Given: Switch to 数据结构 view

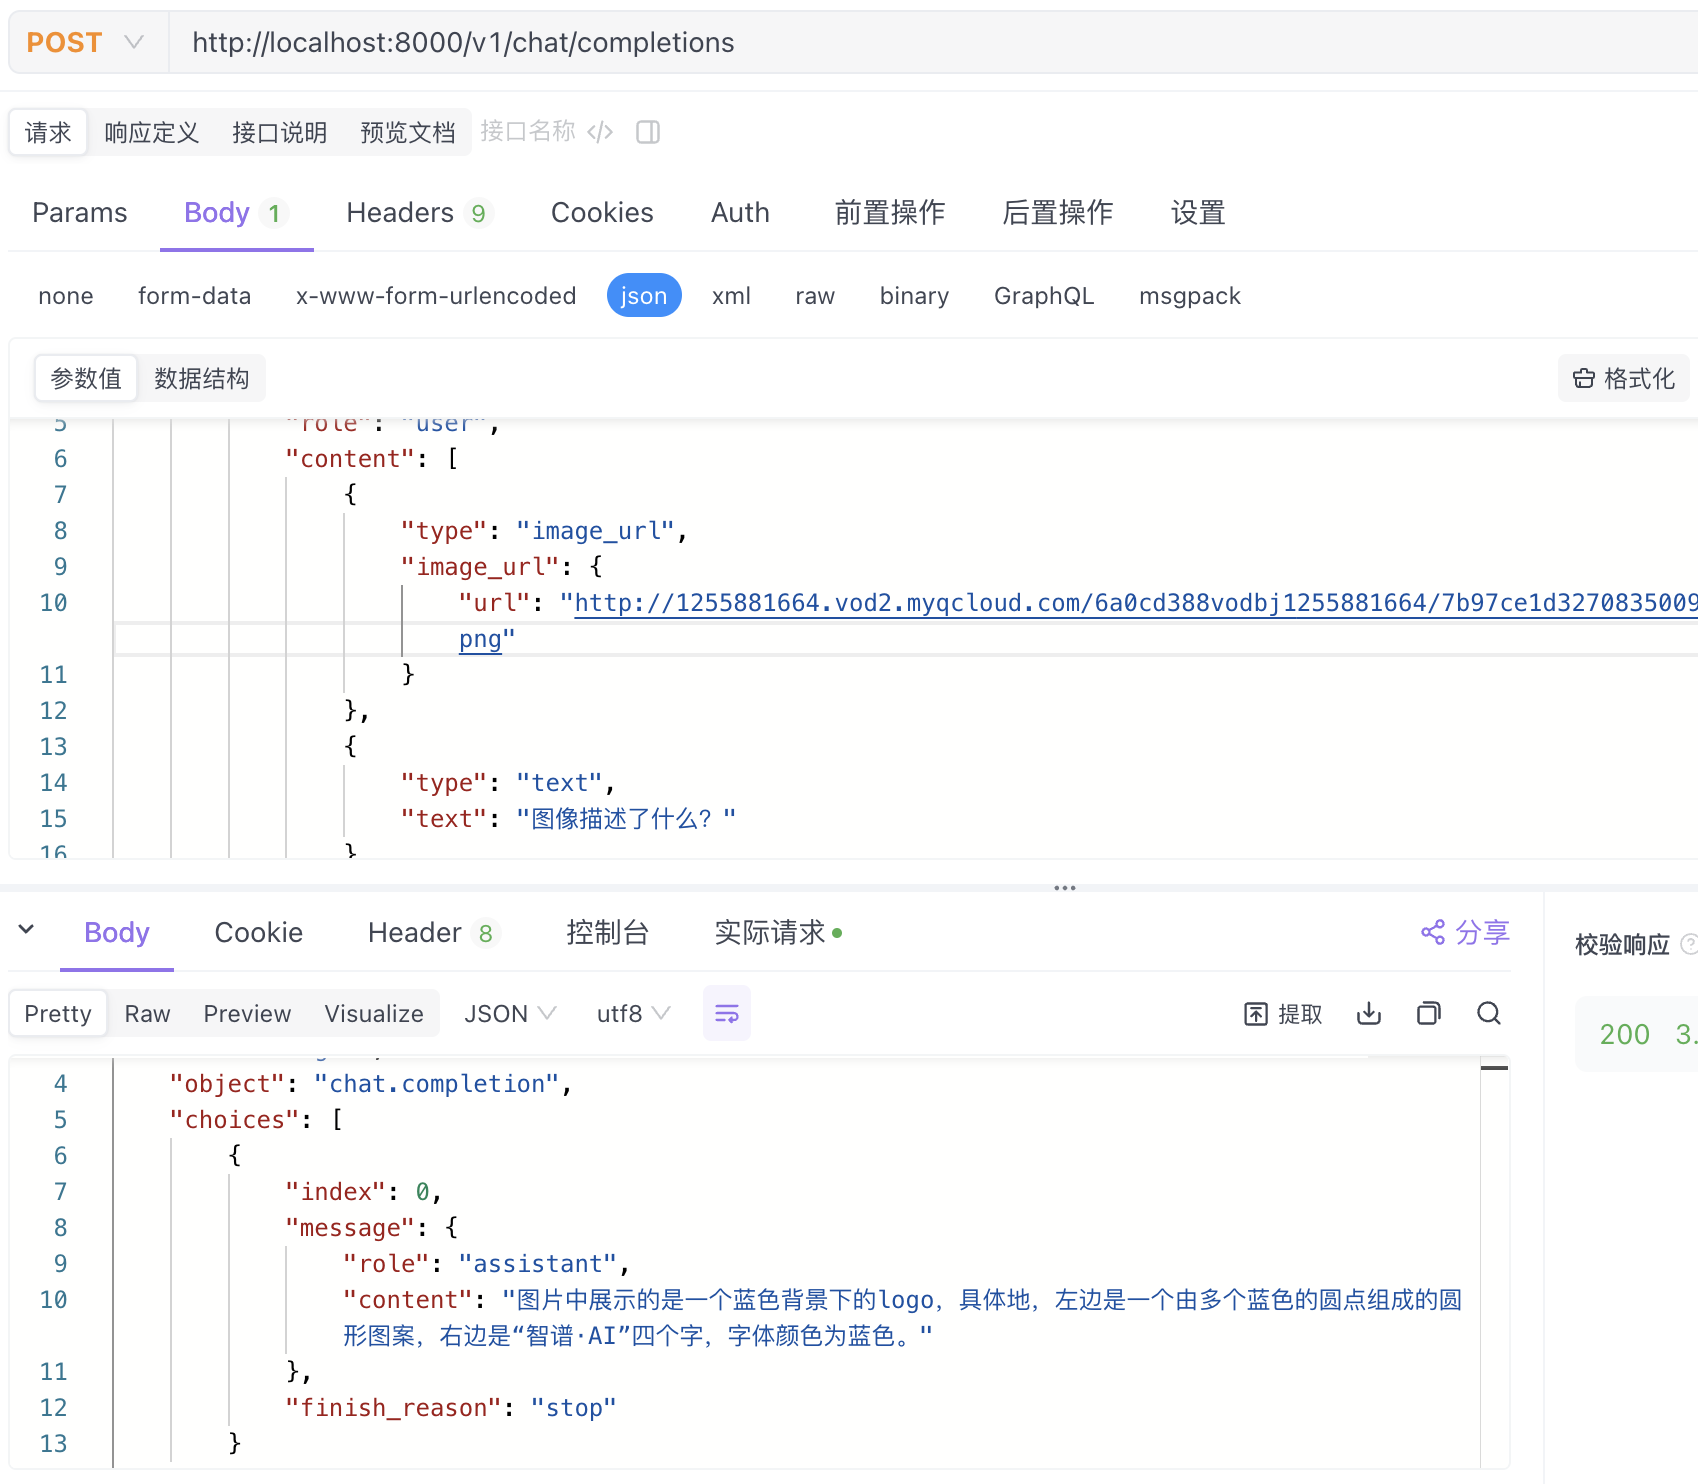Looking at the screenshot, I should 201,378.
